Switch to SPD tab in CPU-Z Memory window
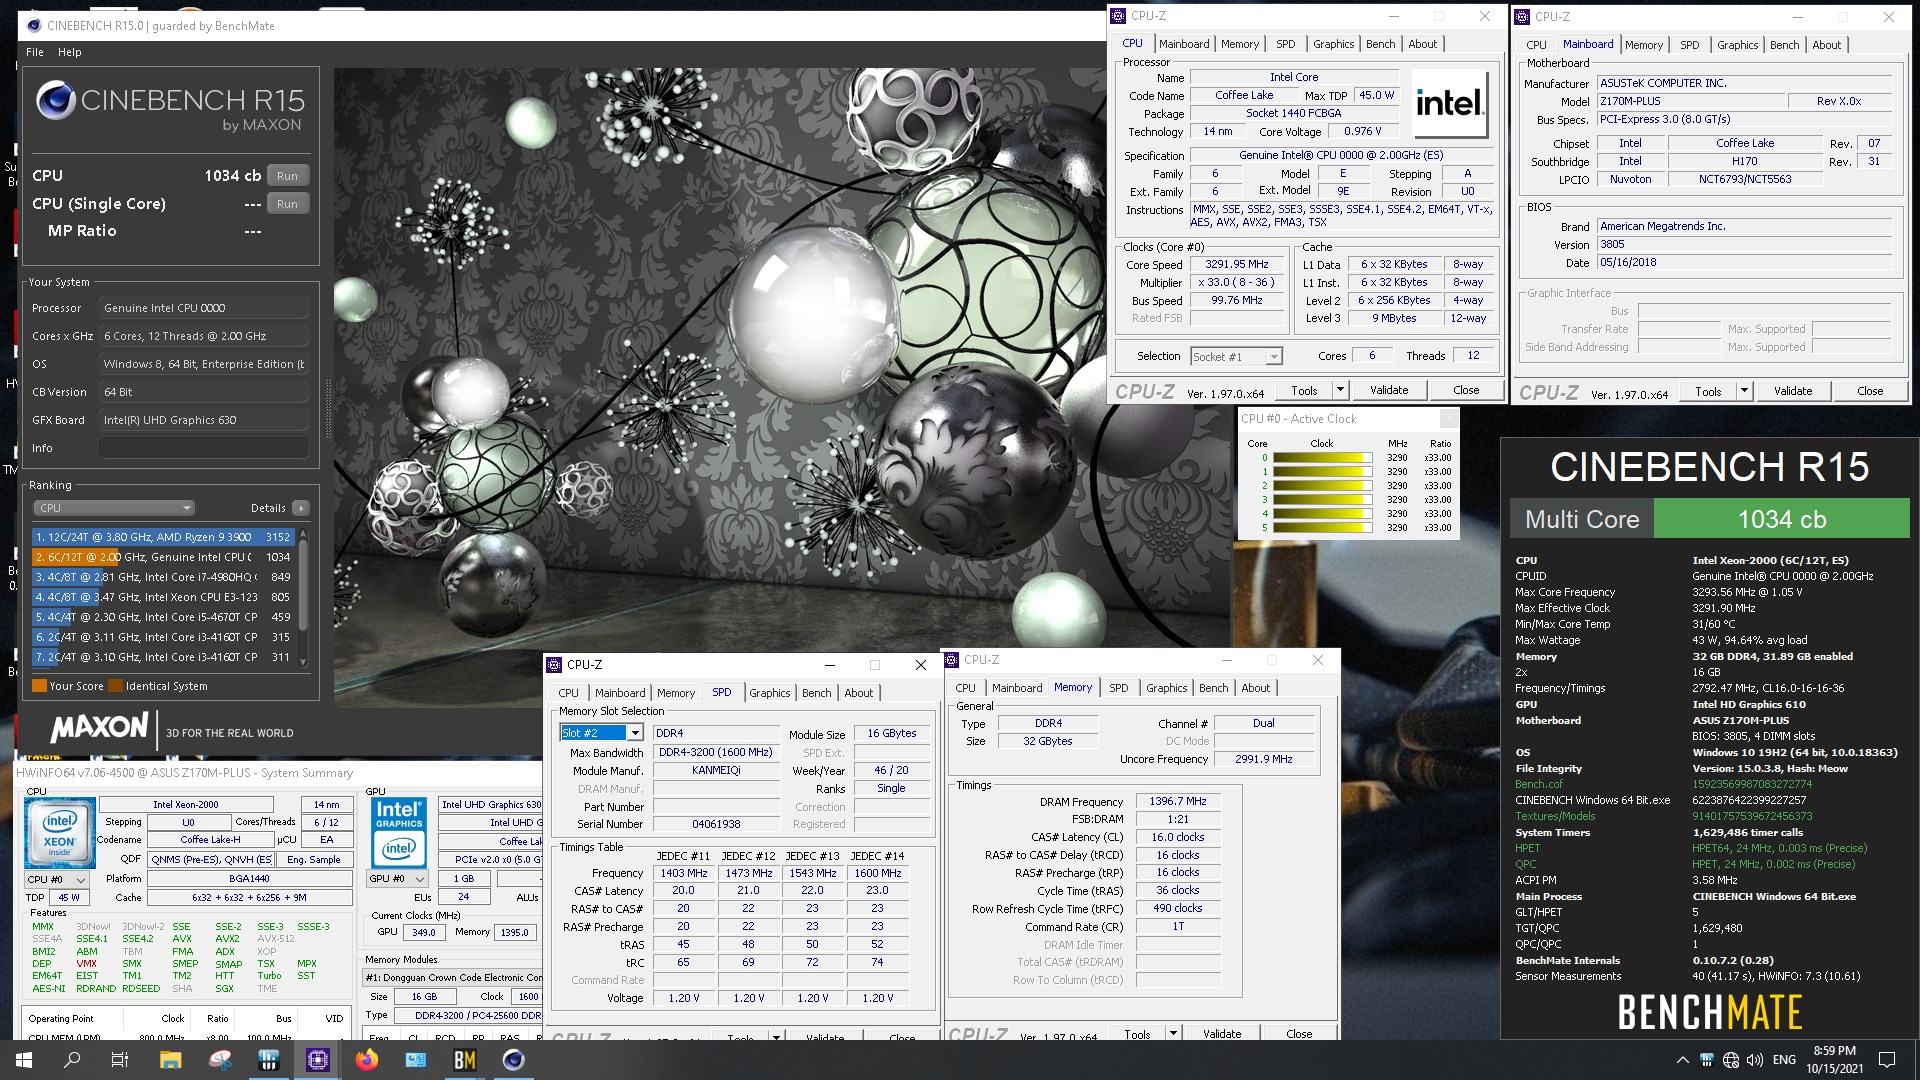This screenshot has width=1920, height=1080. 1118,688
